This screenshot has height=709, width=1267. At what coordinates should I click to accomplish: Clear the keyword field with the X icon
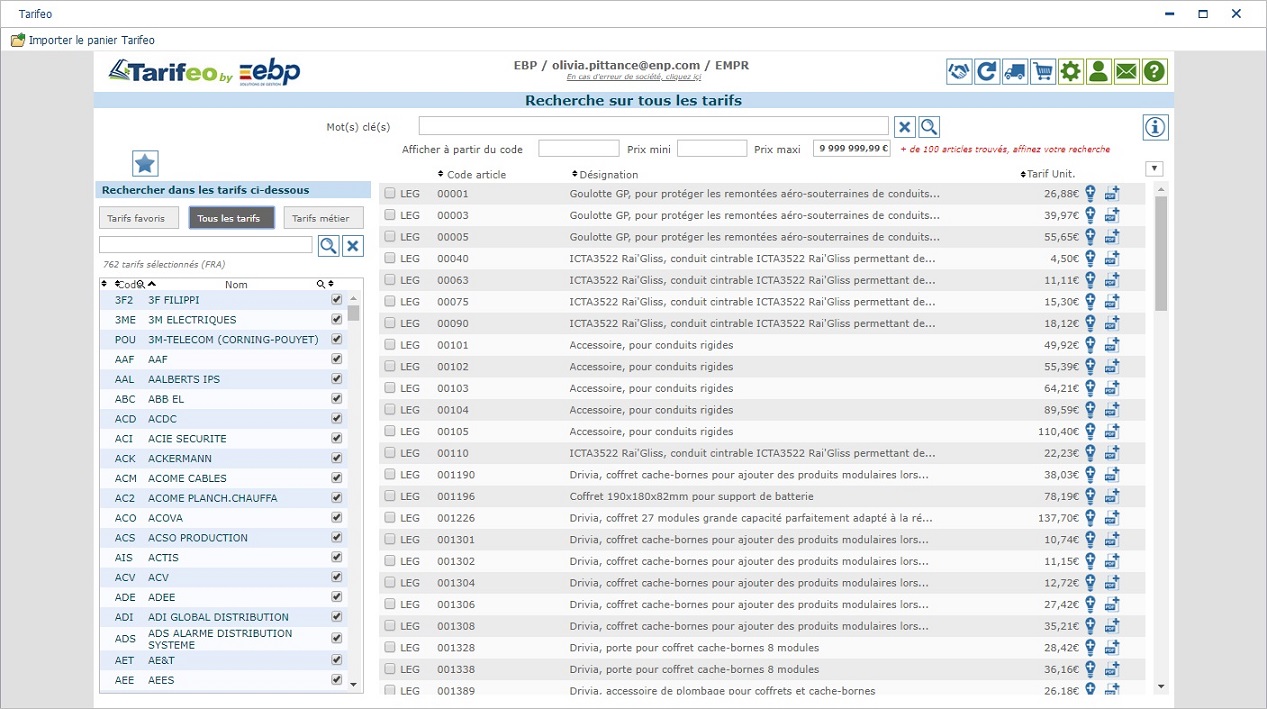pos(904,127)
